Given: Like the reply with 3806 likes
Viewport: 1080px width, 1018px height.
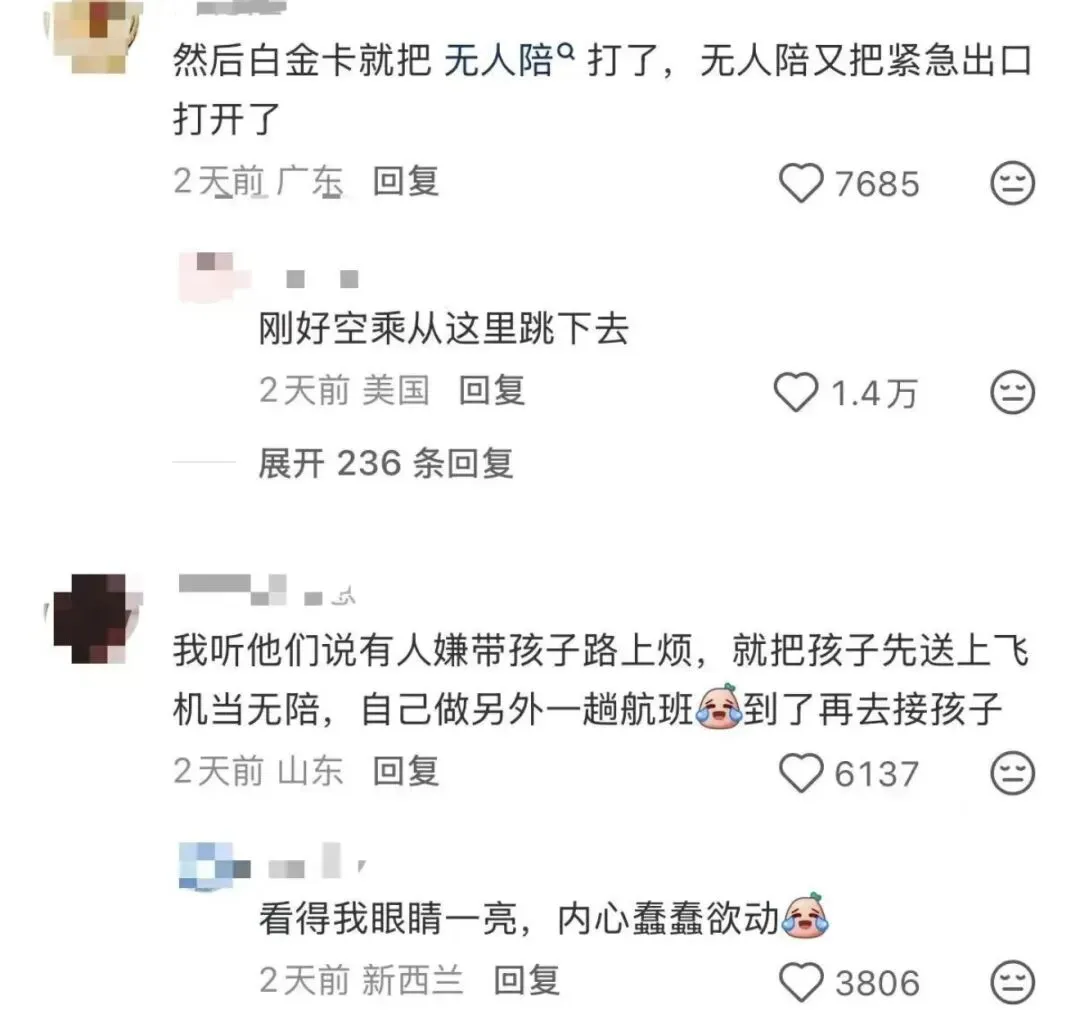Looking at the screenshot, I should [x=801, y=981].
